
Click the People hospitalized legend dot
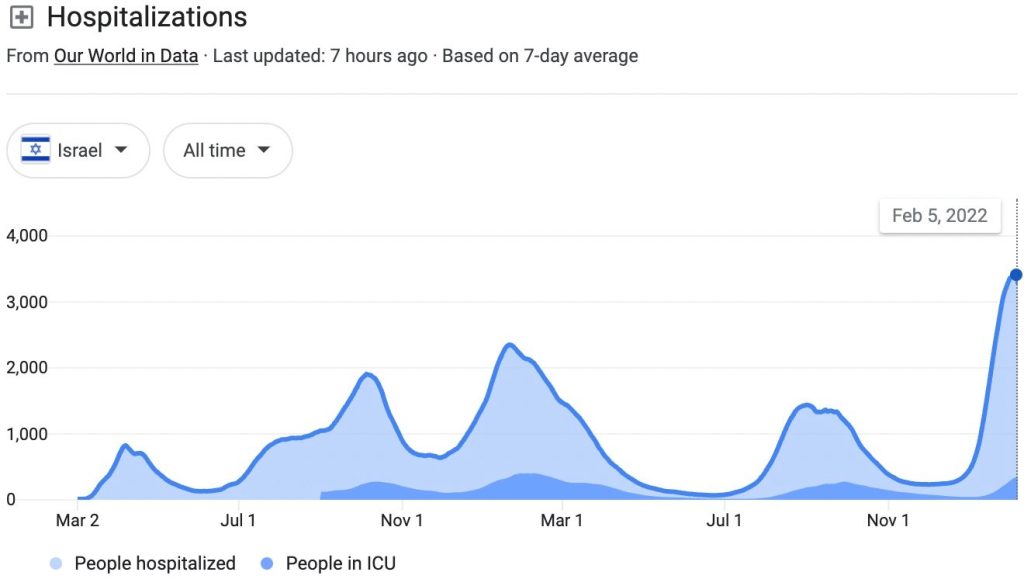tap(56, 564)
